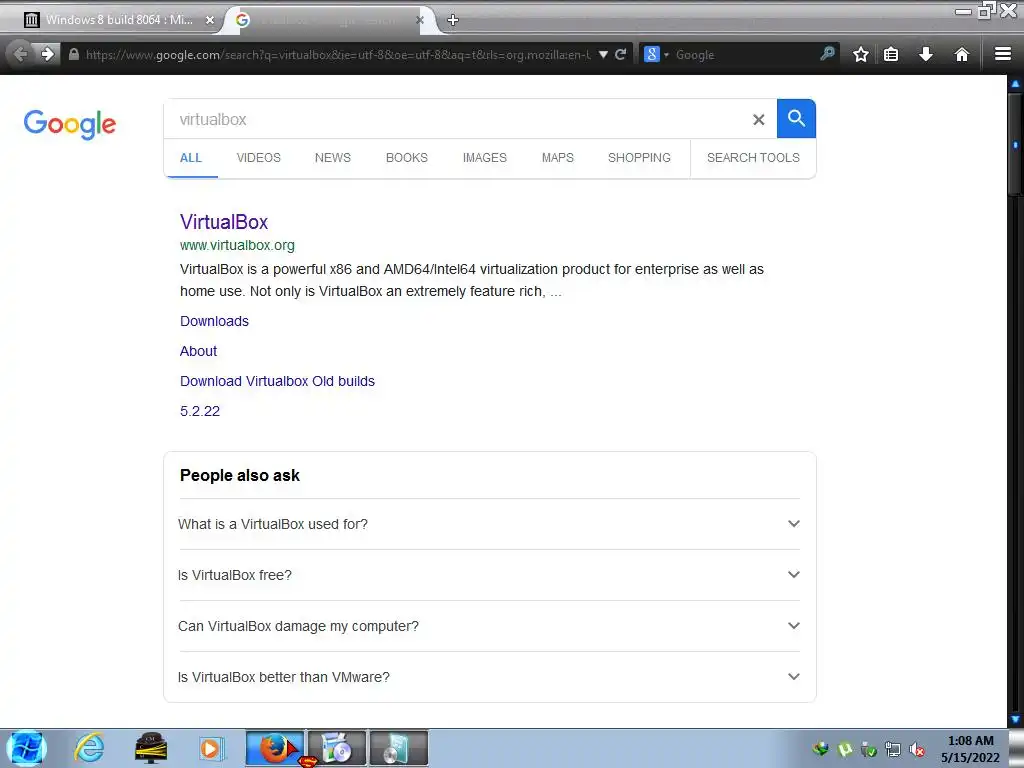The image size is (1024, 768).
Task: Reload the page with the refresh icon
Action: coord(620,54)
